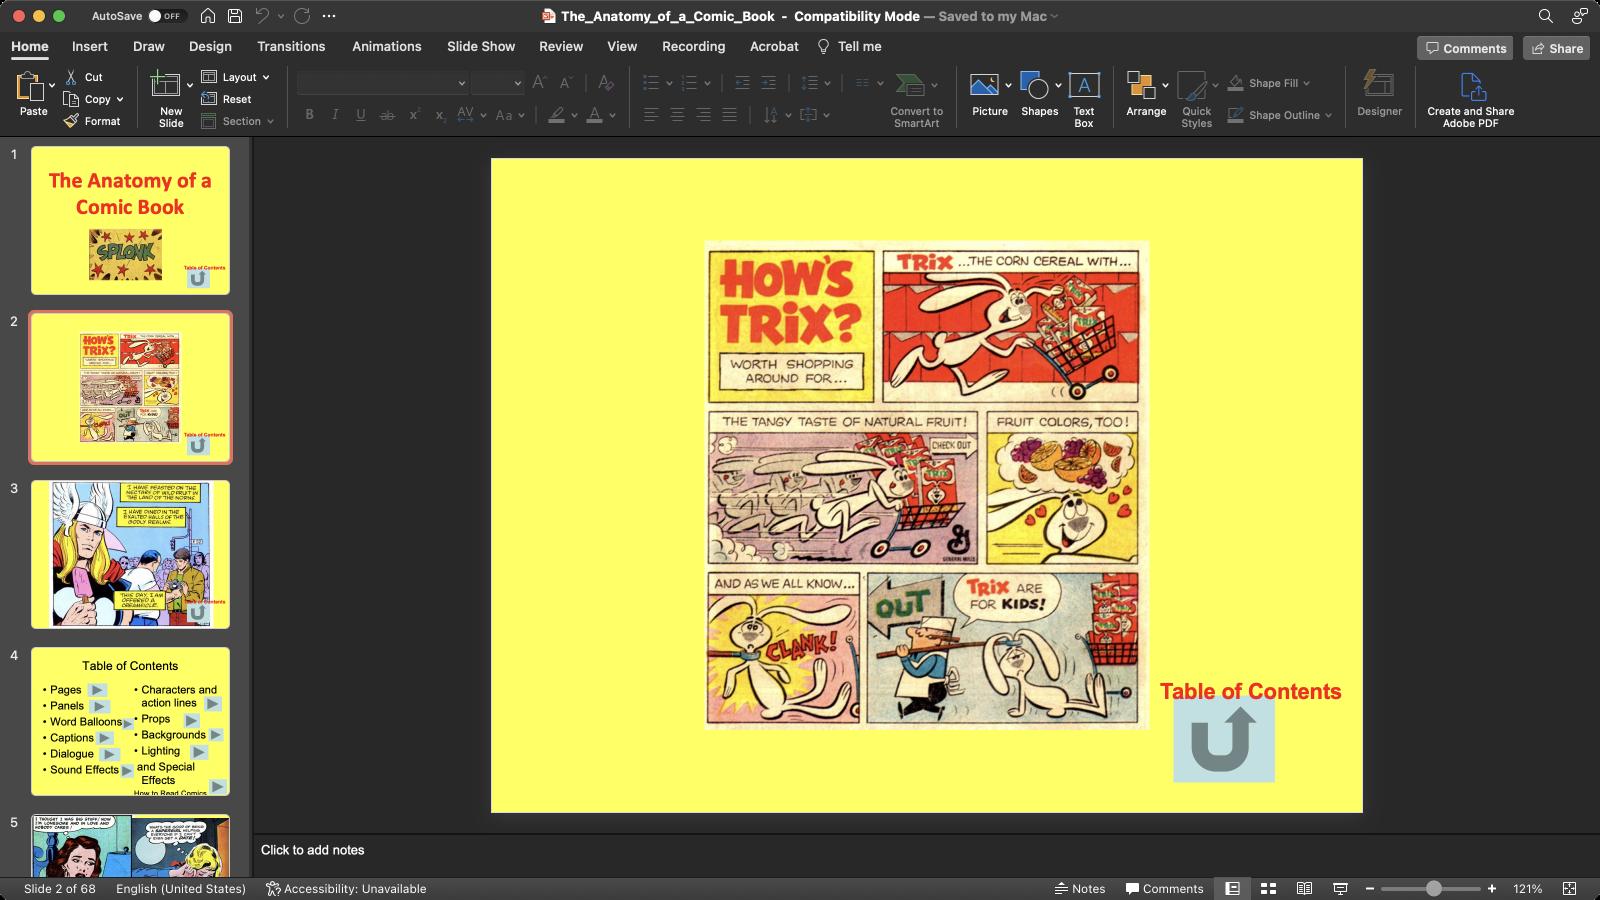
Task: Open the Acrobat tab
Action: pos(774,46)
